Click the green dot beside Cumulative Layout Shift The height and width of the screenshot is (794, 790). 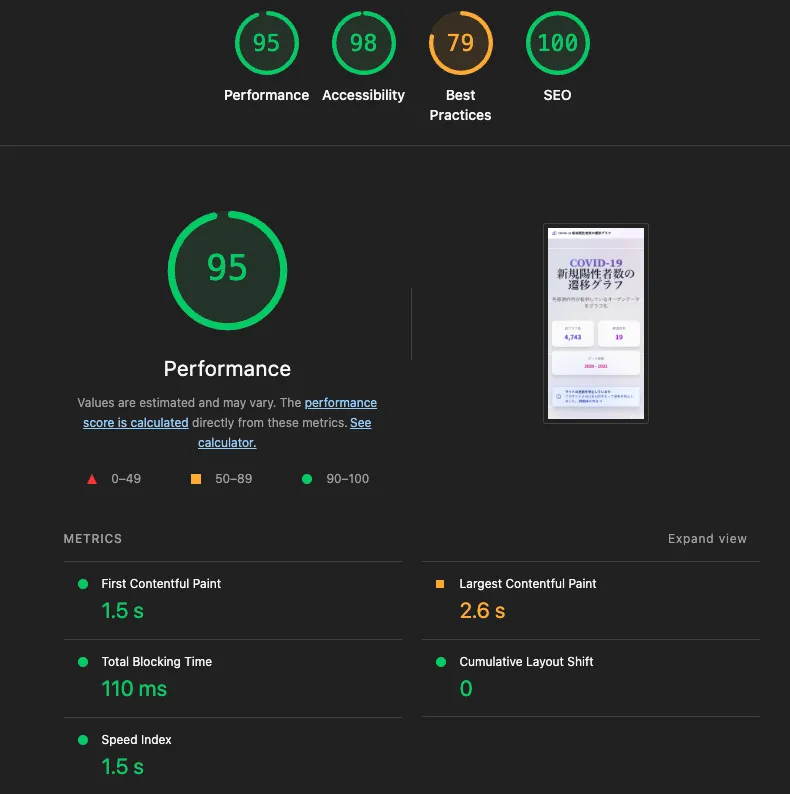(x=440, y=662)
